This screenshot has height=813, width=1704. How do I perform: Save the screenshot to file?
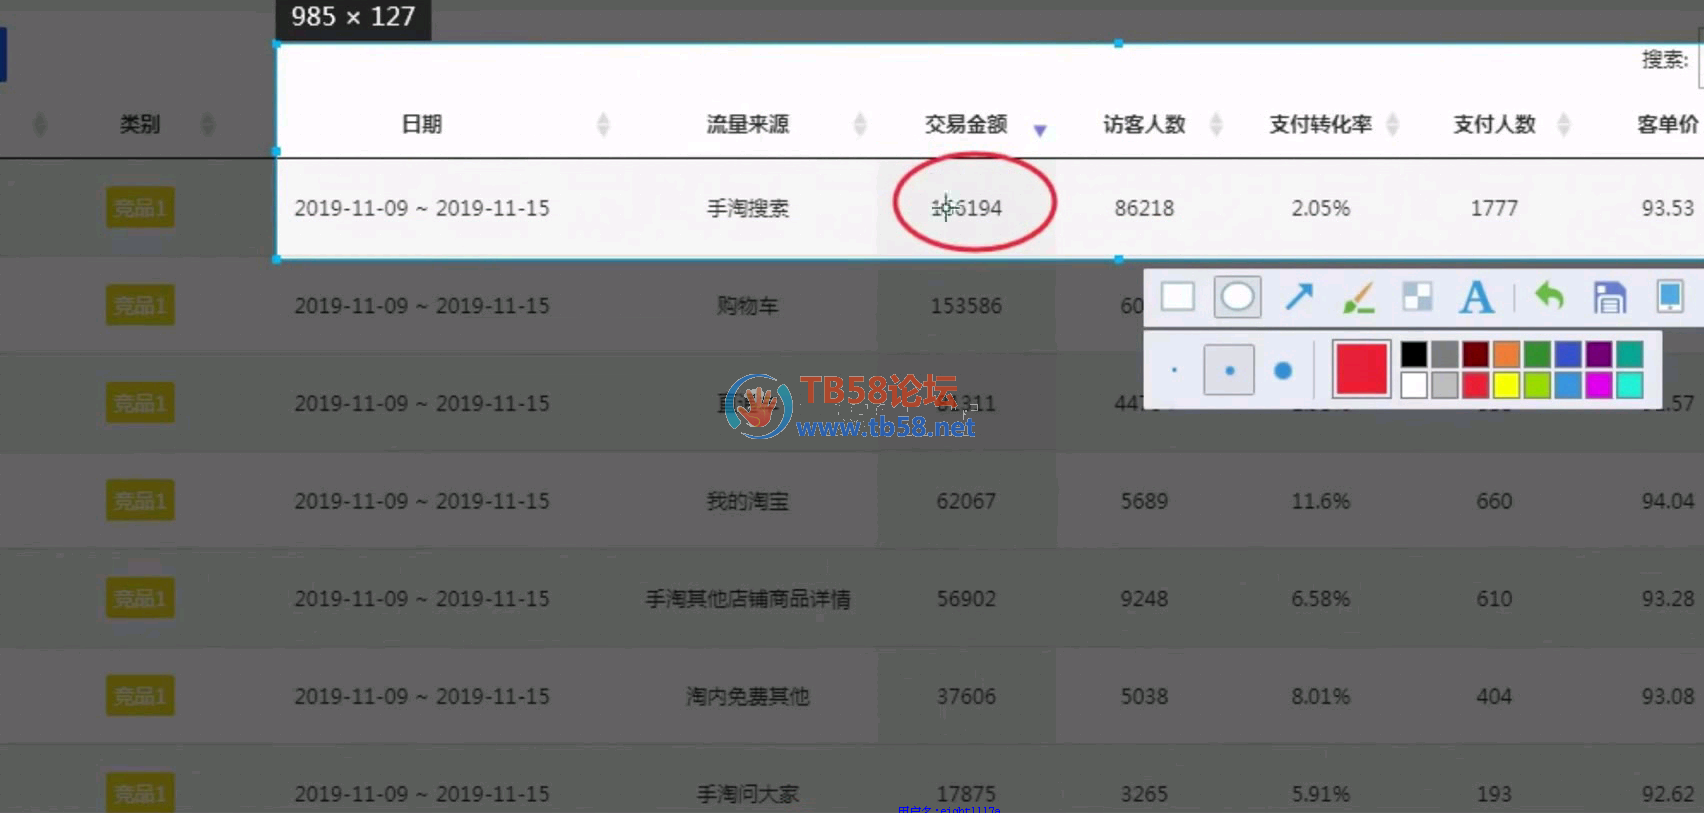coord(1609,297)
